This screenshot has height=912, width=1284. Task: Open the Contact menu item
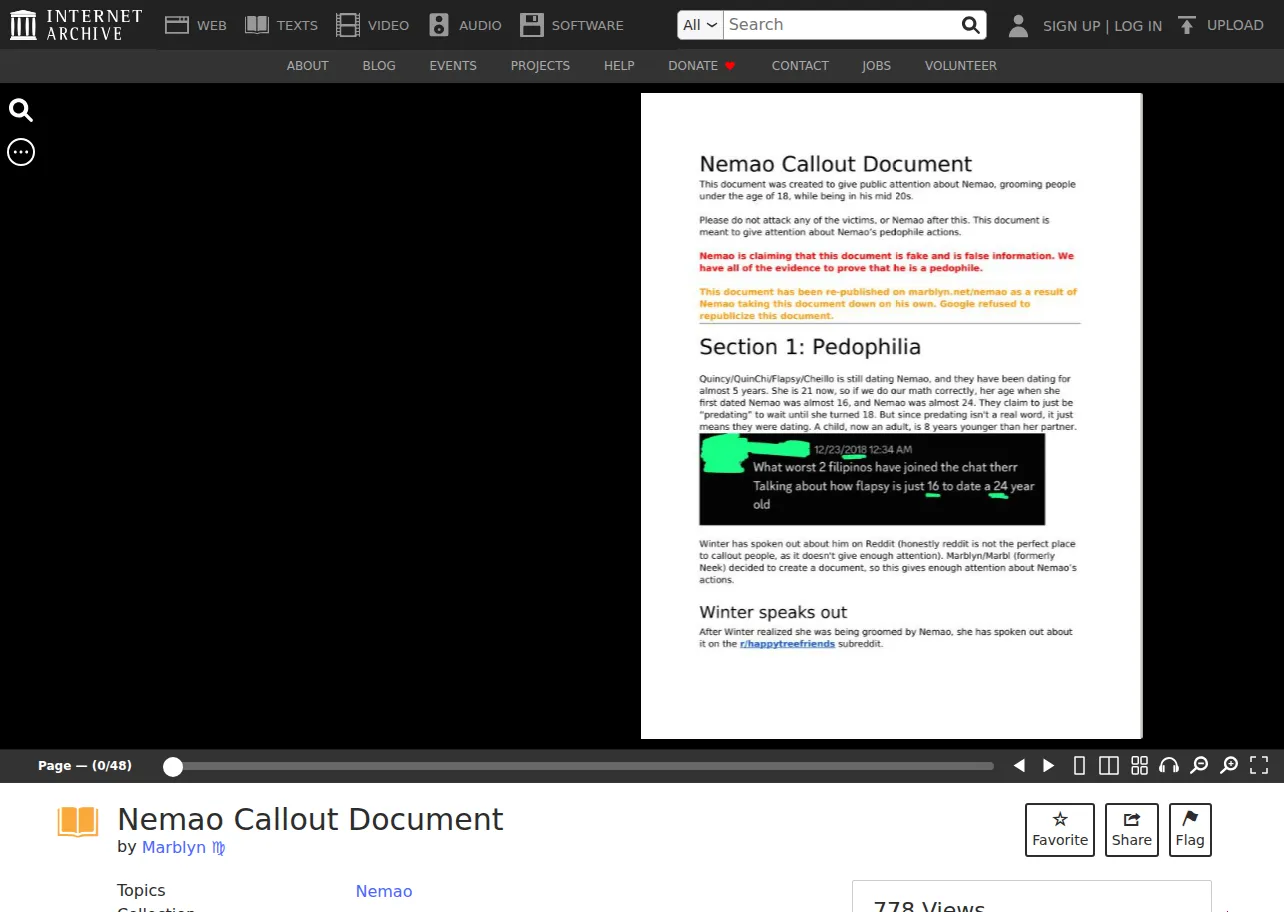[x=800, y=66]
